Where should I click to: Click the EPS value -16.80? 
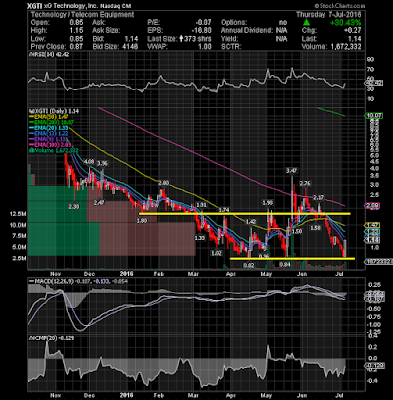tap(201, 31)
